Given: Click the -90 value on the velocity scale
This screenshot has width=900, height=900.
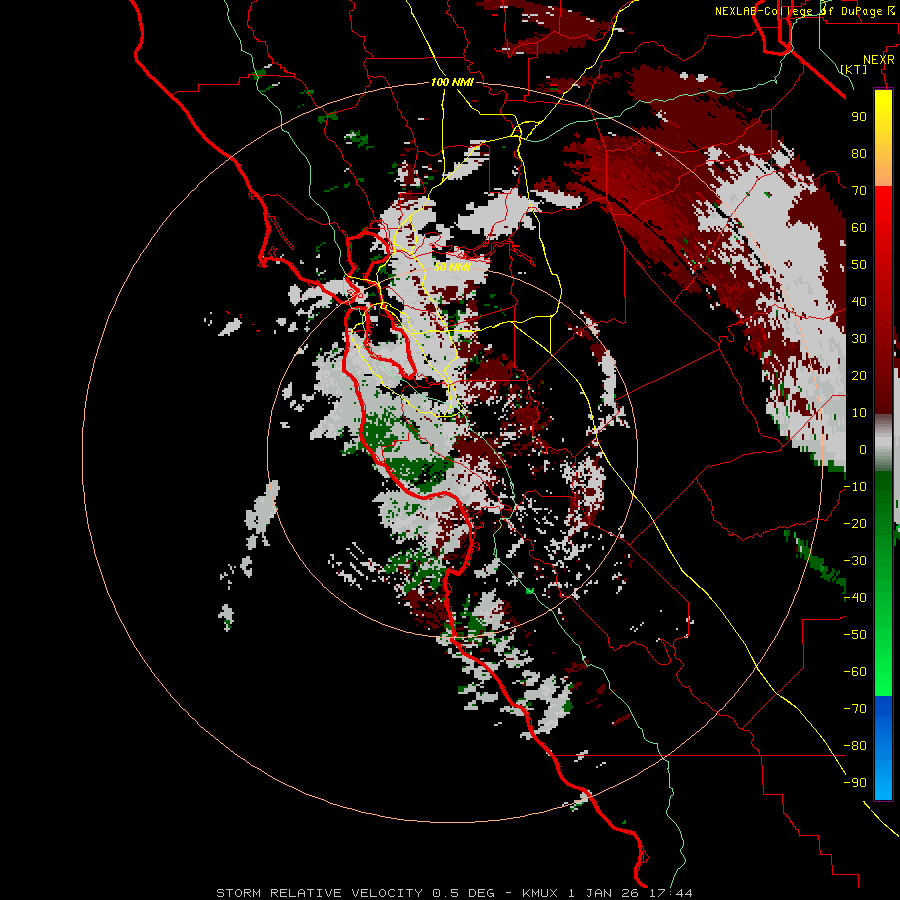Looking at the screenshot, I should (x=855, y=783).
